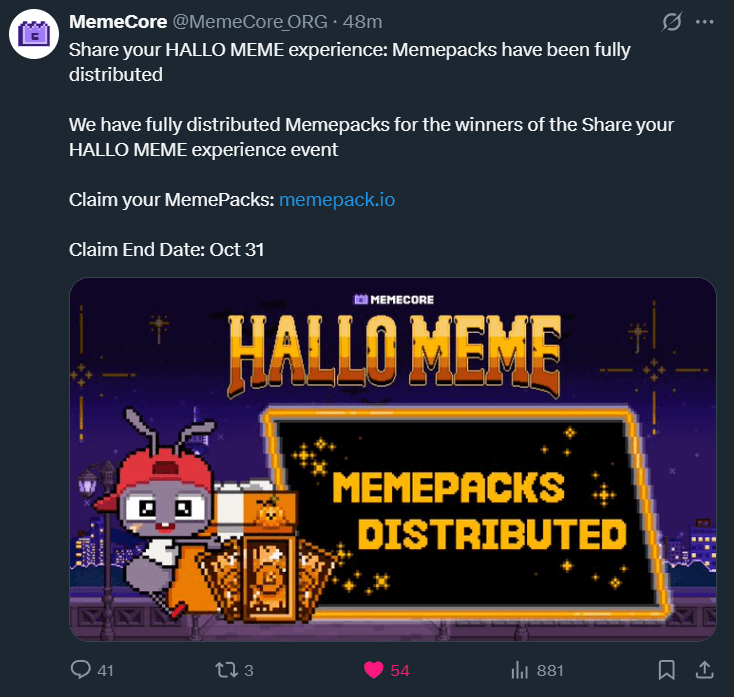Click the Claim End Date tweet text
This screenshot has width=734, height=697.
pyautogui.click(x=166, y=249)
